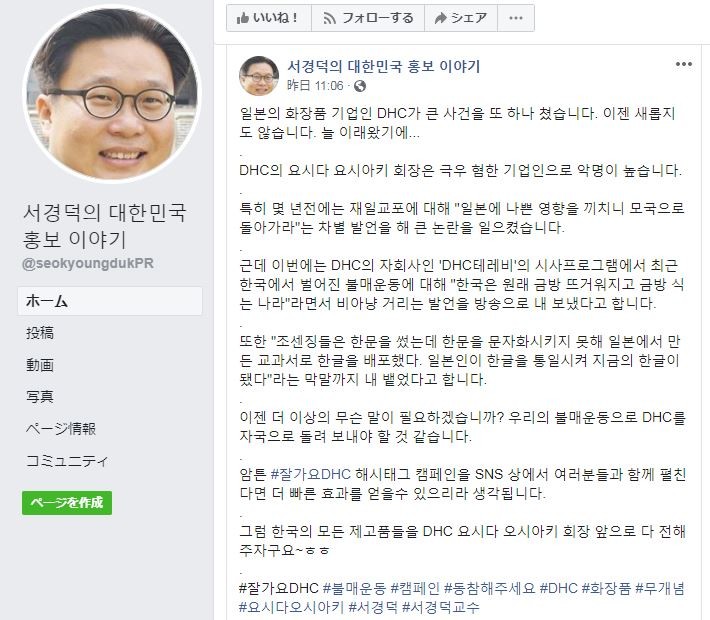This screenshot has width=710, height=620.
Task: Click the #서경덕교수 hashtag link
Action: (x=440, y=607)
